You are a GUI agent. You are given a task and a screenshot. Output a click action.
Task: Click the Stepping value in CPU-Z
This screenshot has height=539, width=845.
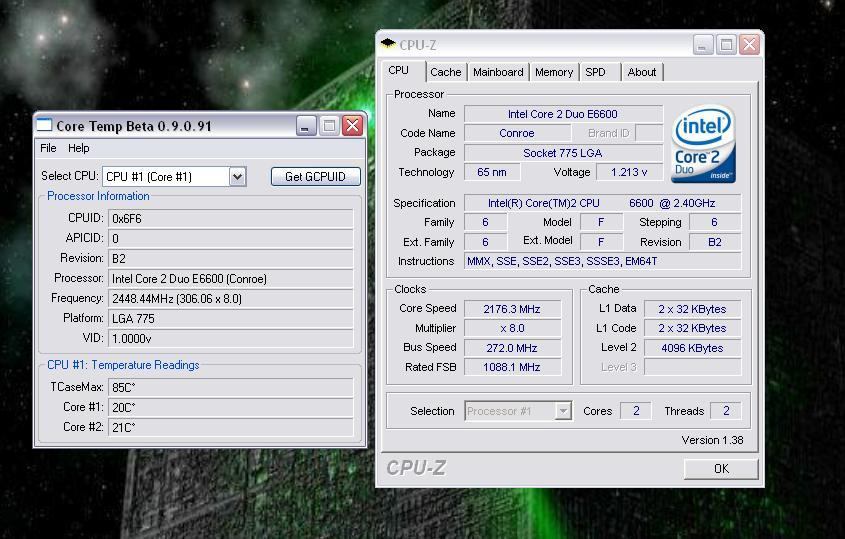(x=715, y=222)
